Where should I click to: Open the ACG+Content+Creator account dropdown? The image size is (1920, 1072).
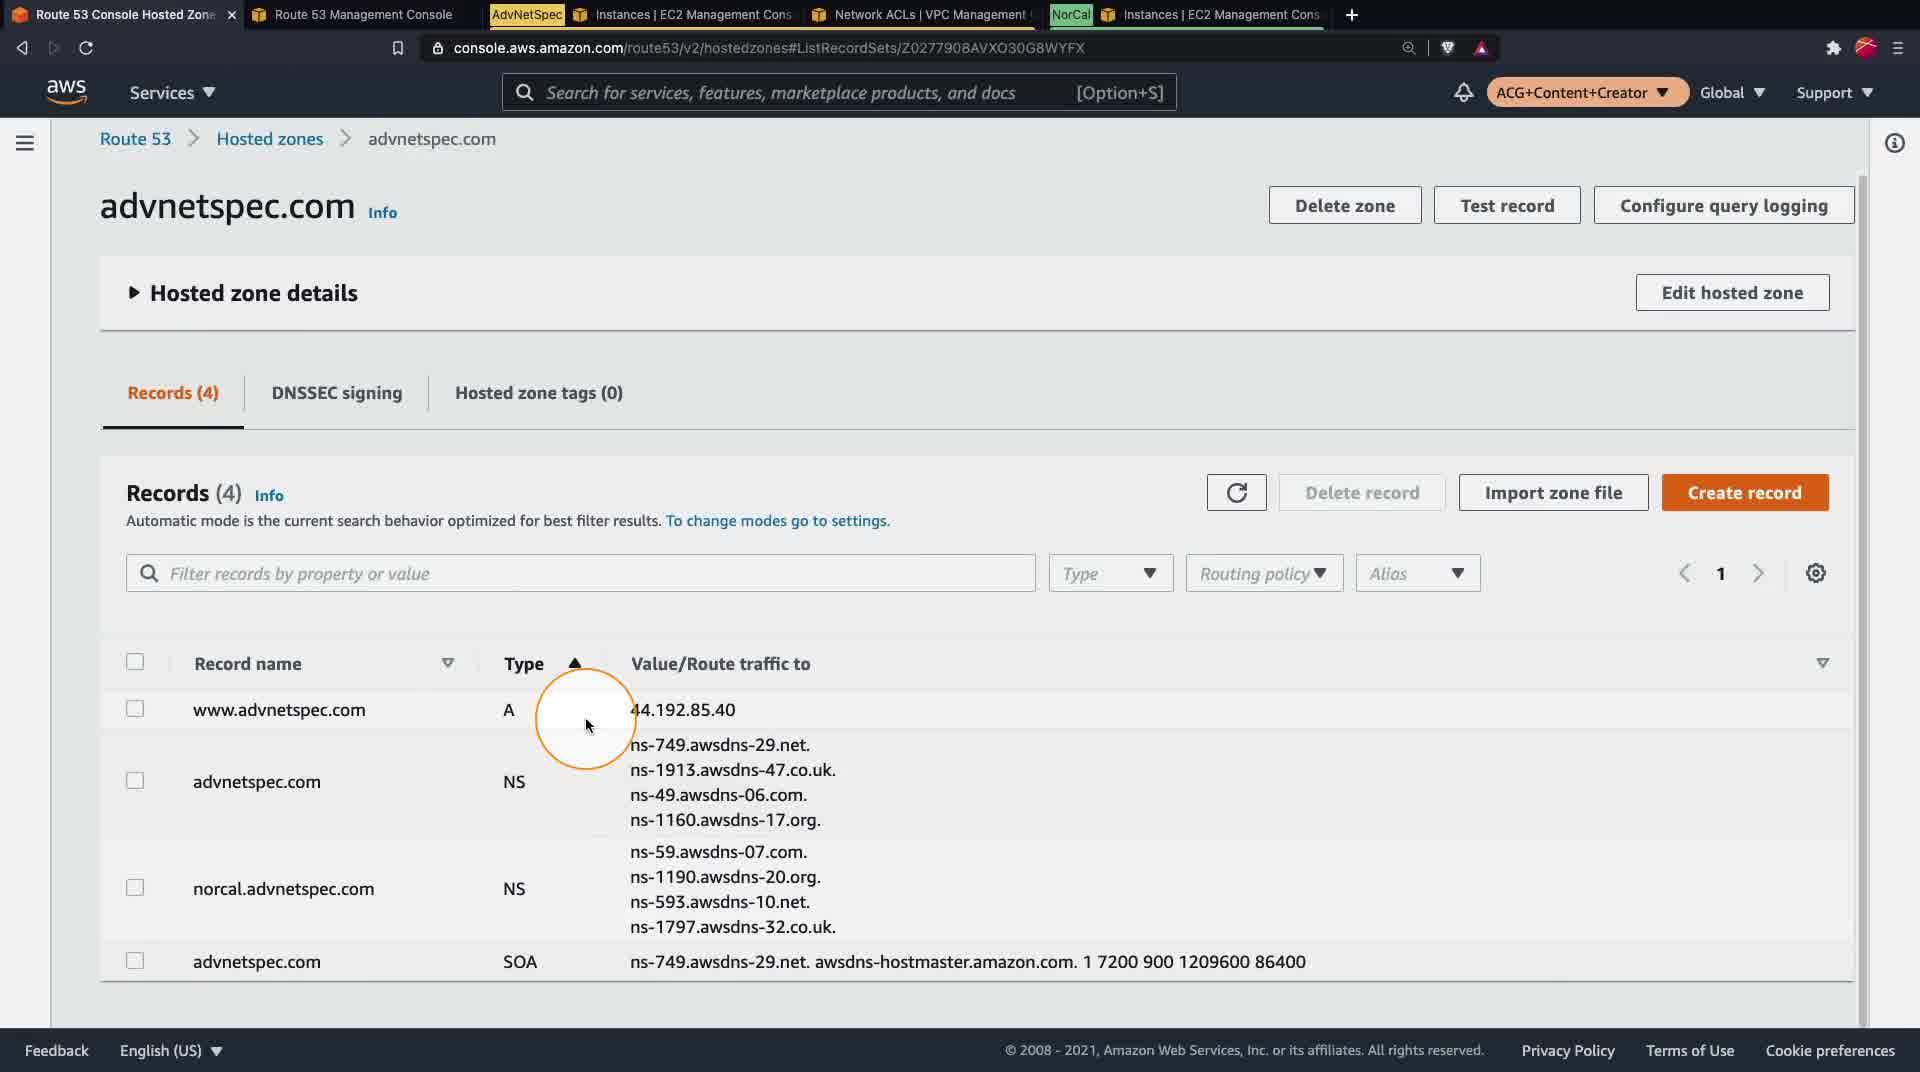[1586, 93]
